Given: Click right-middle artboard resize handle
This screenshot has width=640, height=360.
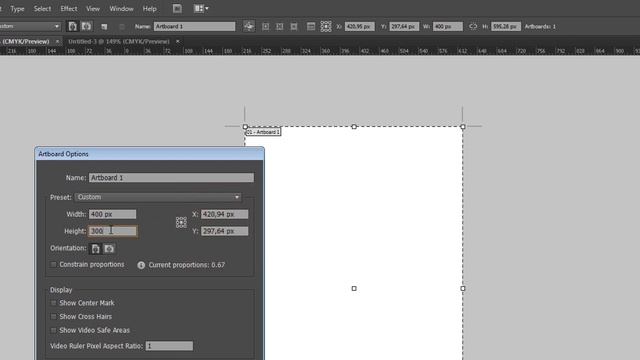Looking at the screenshot, I should coord(463,289).
